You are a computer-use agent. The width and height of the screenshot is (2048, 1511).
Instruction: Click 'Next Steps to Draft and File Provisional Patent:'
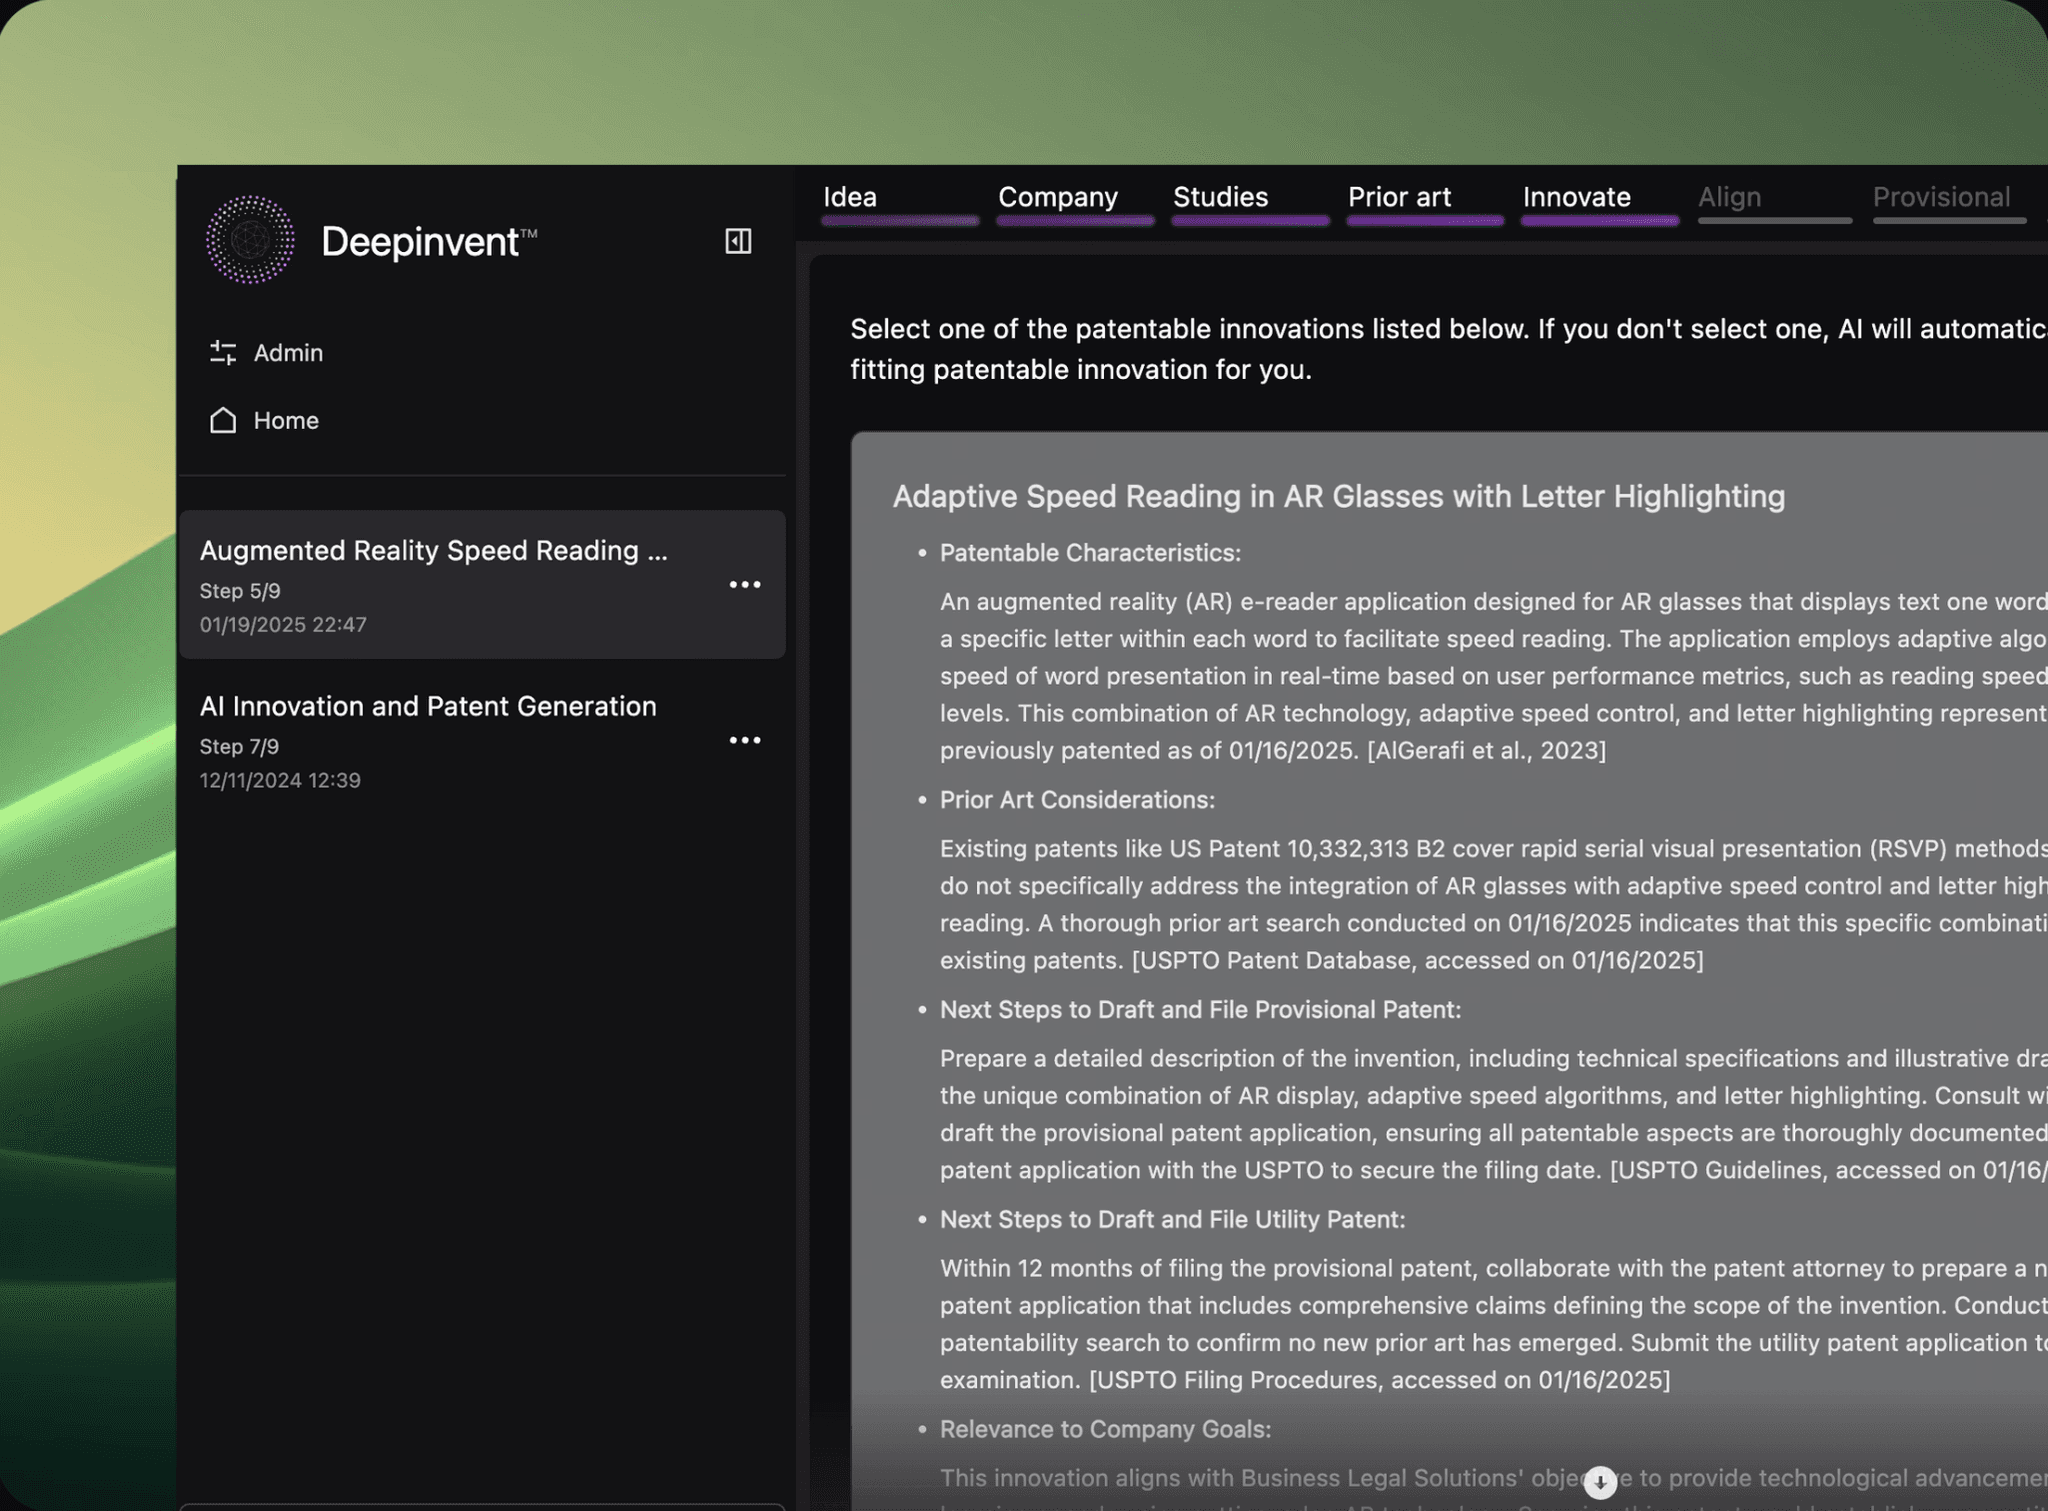[1200, 1010]
